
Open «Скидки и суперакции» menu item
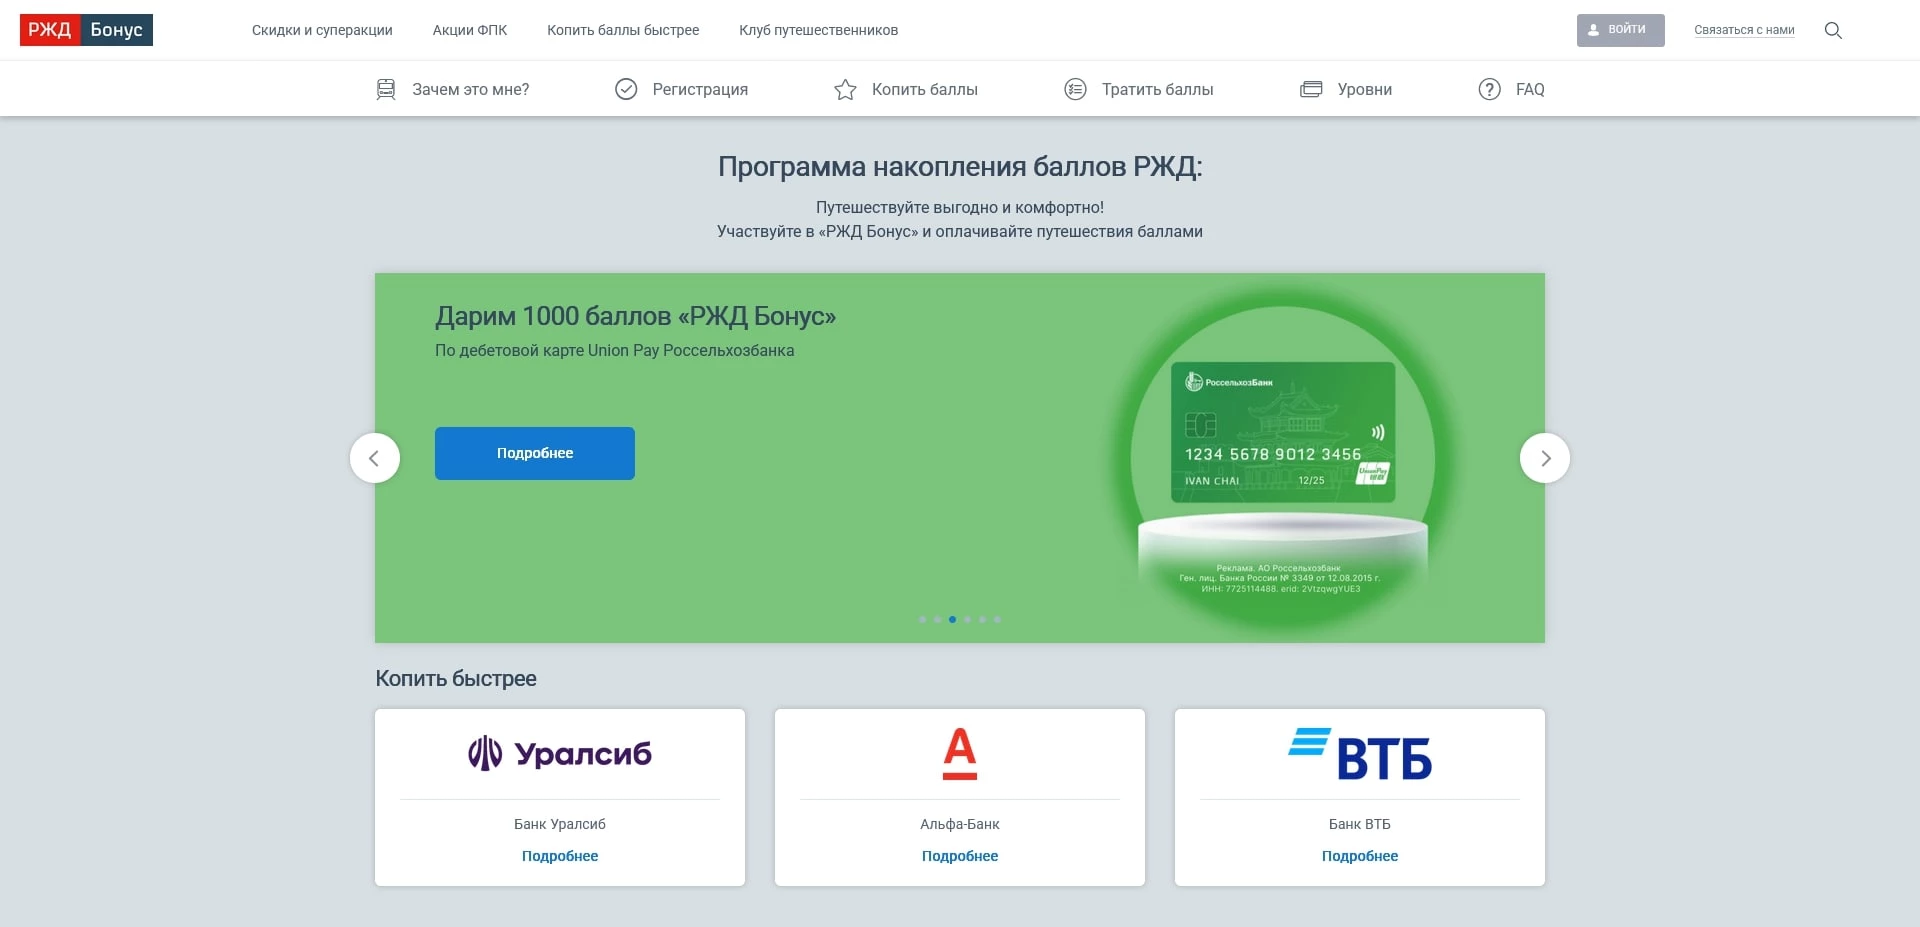click(x=321, y=30)
